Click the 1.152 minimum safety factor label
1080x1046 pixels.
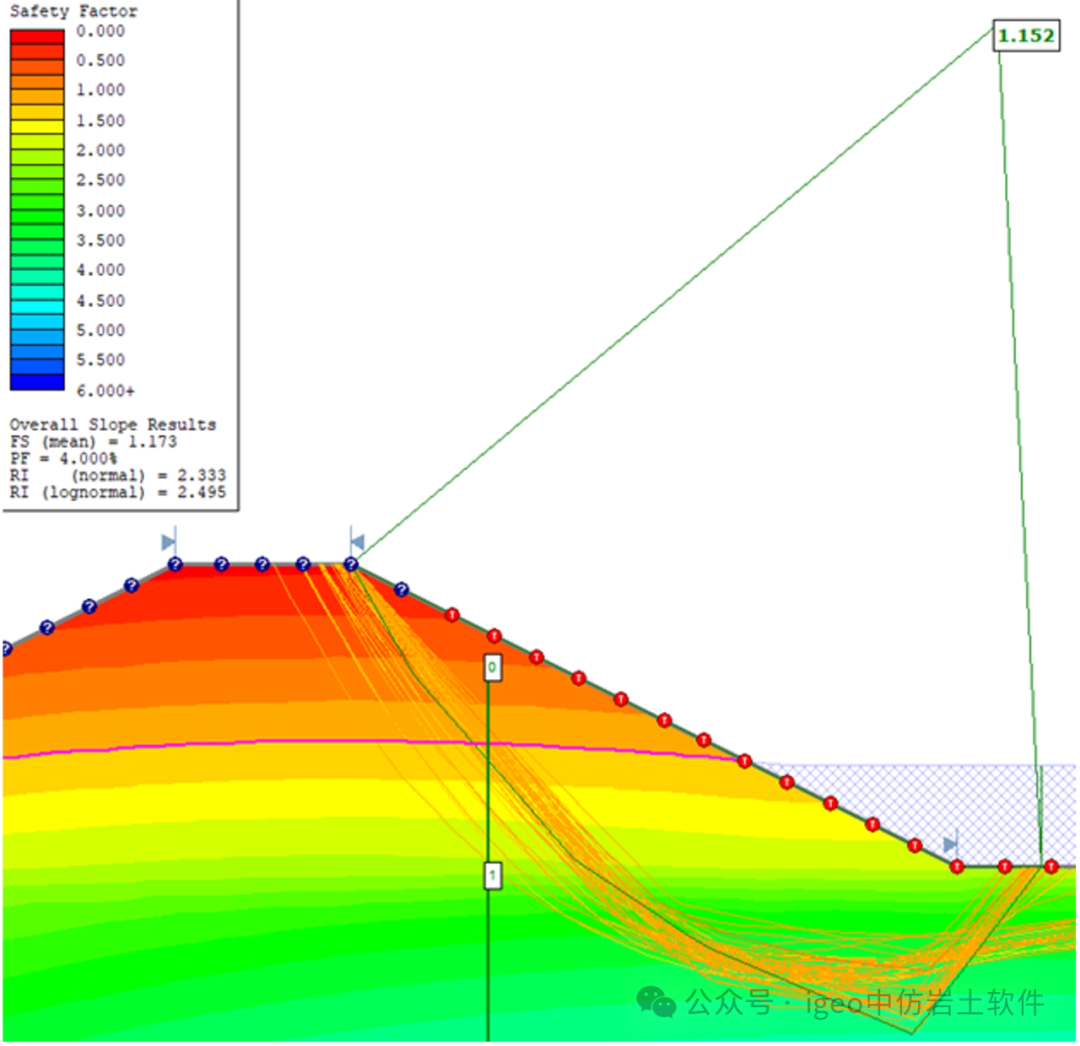point(1026,37)
